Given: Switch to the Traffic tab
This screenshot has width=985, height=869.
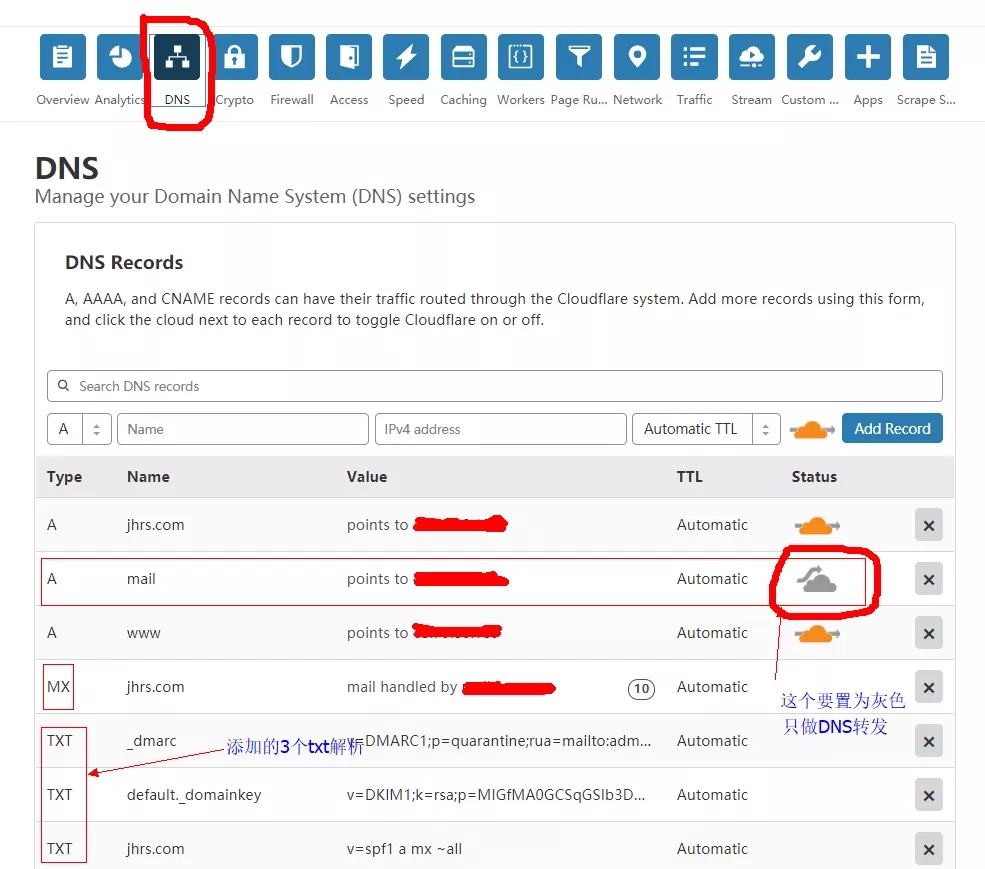Looking at the screenshot, I should click(x=694, y=57).
